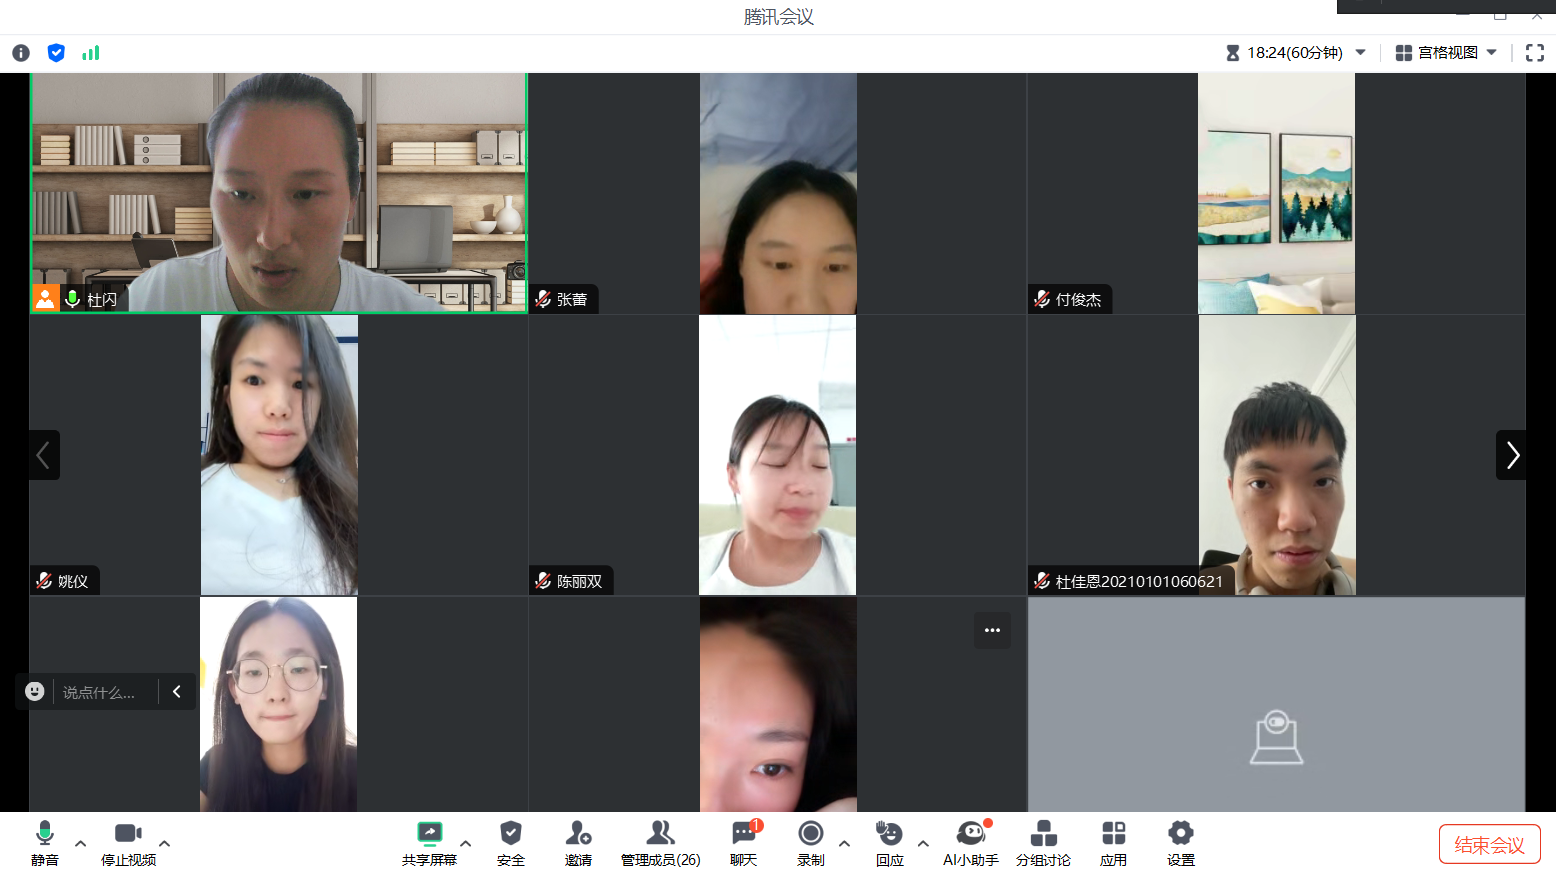Click 结束会议 to end the meeting

pos(1489,844)
